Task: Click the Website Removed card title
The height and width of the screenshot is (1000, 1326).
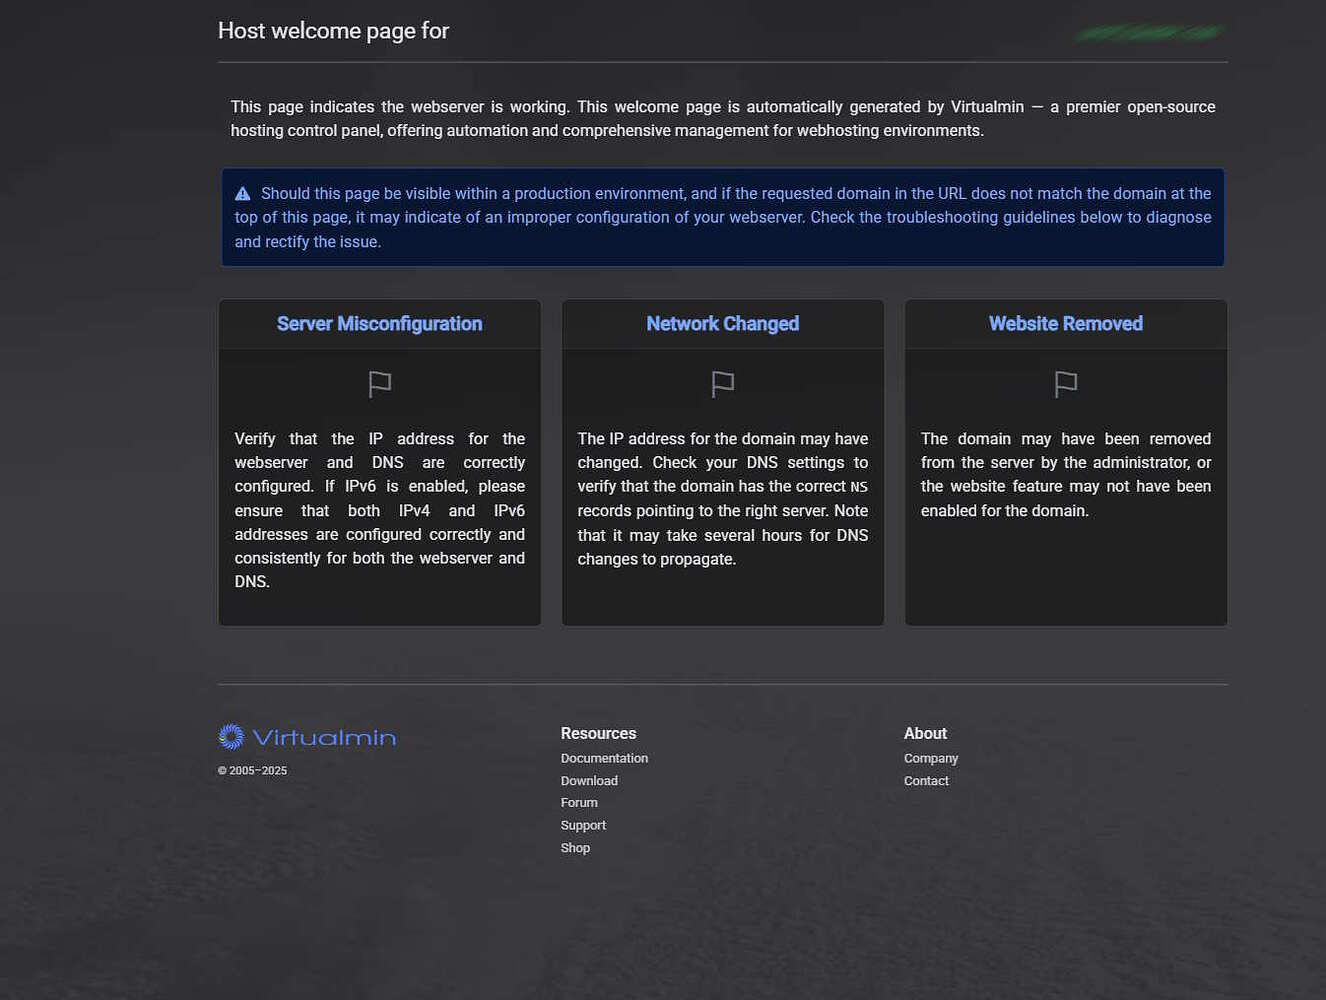Action: point(1065,323)
